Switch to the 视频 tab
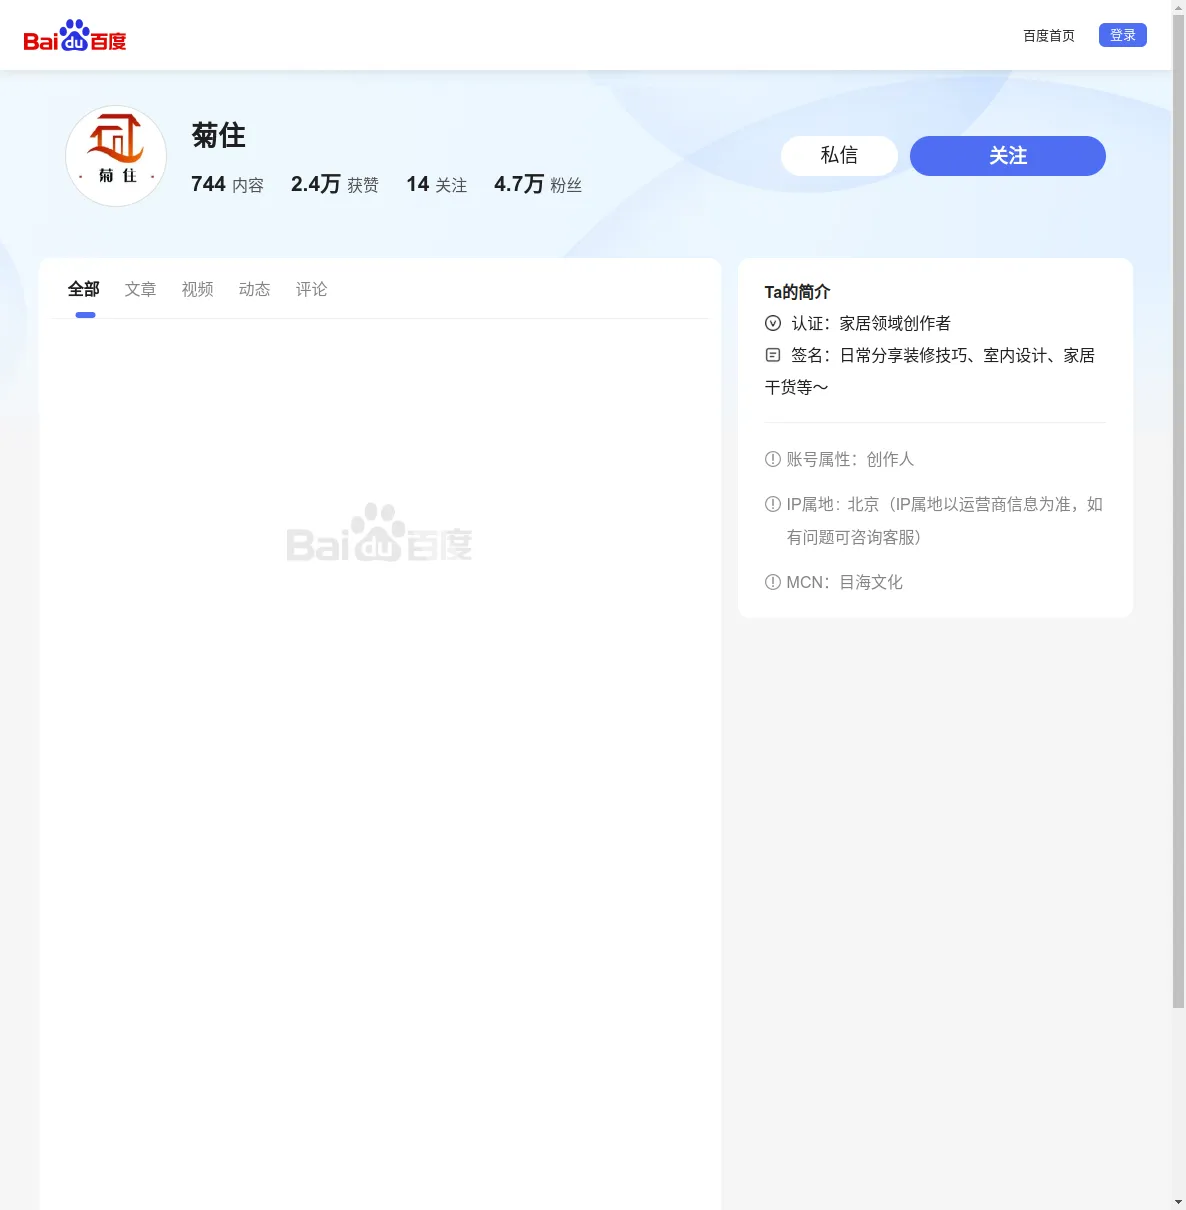 tap(198, 289)
